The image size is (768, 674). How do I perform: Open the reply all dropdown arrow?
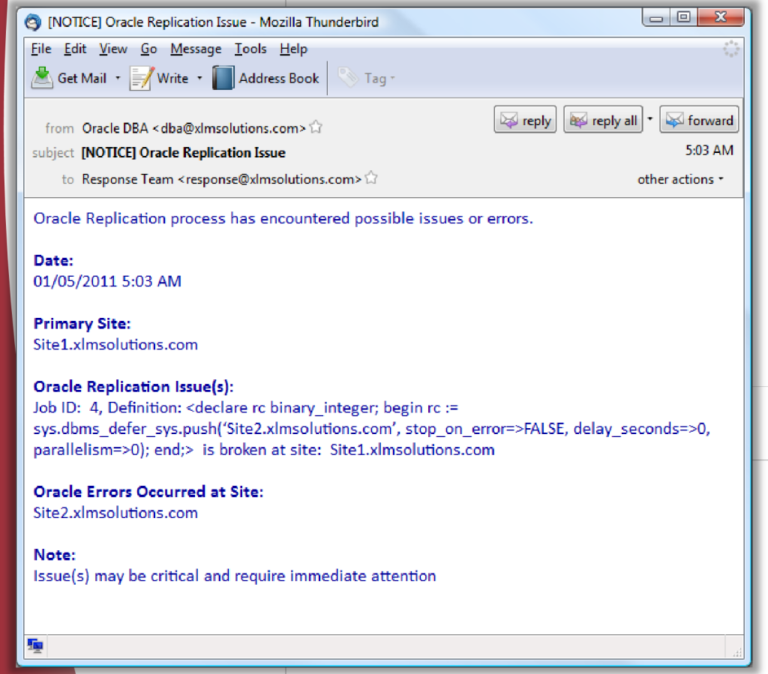(x=650, y=120)
